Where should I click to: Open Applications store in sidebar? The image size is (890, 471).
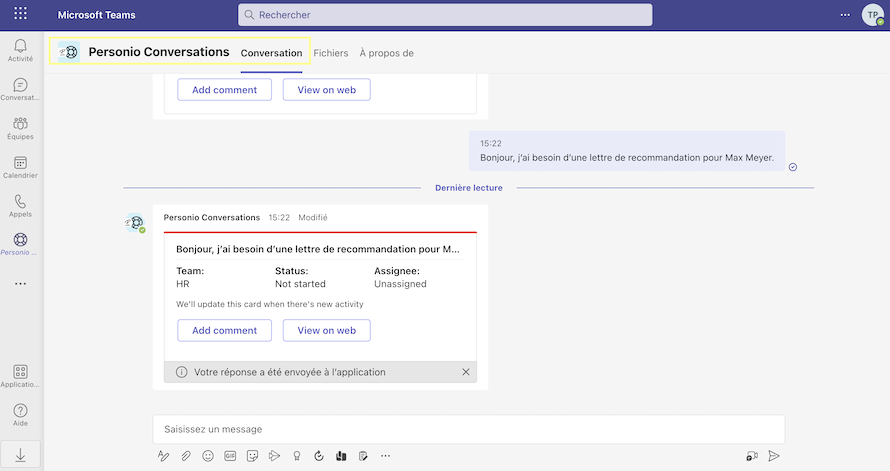(x=20, y=376)
